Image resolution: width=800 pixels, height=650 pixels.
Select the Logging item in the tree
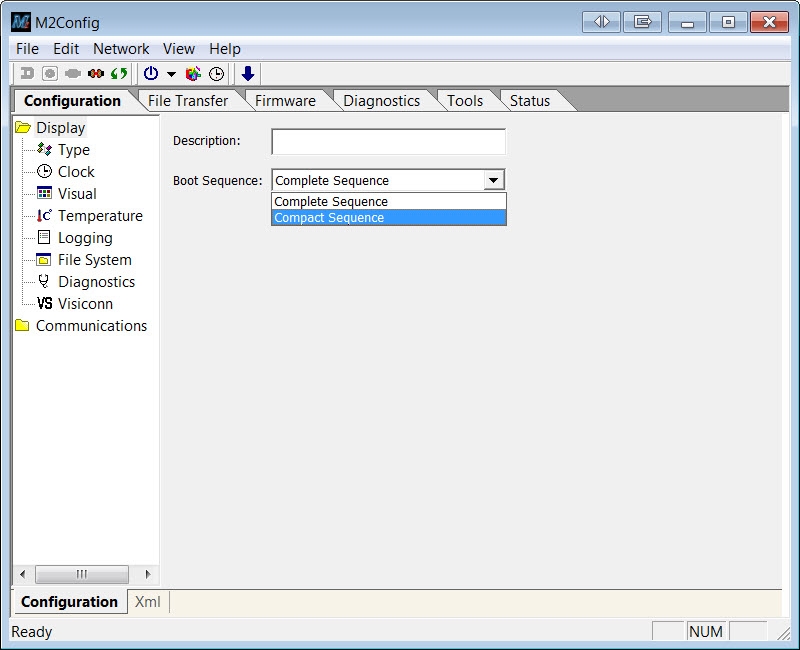(85, 238)
